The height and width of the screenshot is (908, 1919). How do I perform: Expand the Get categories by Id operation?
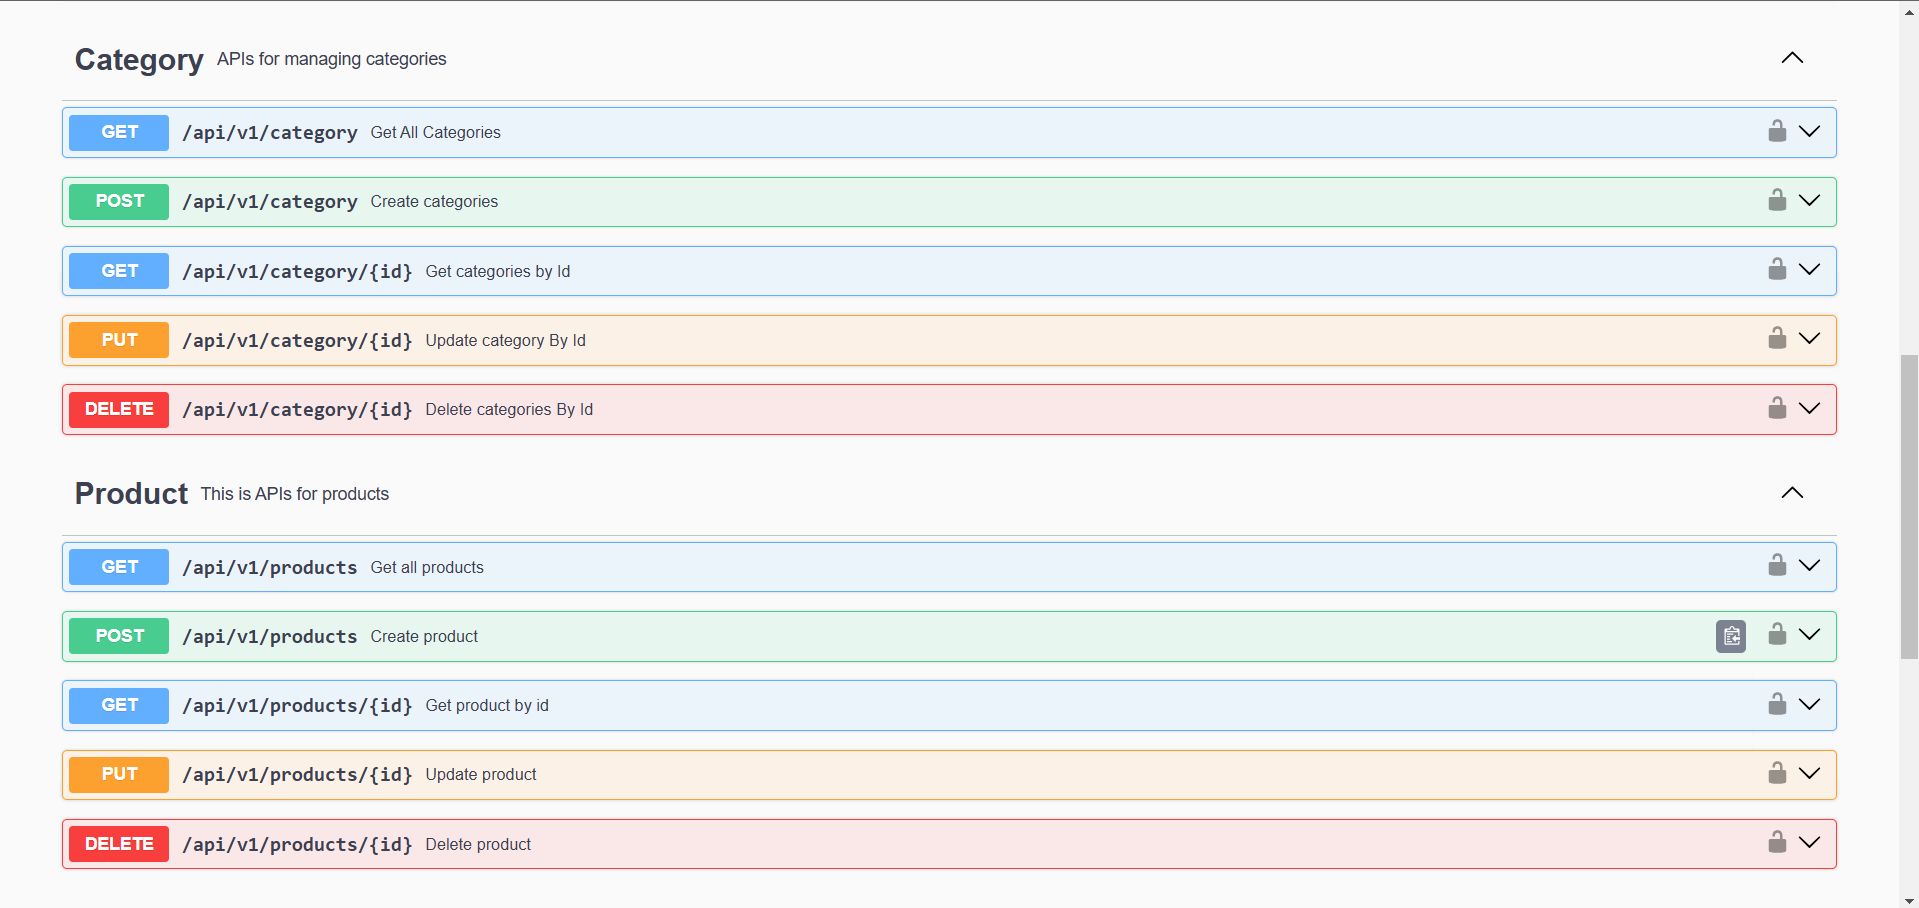1809,269
